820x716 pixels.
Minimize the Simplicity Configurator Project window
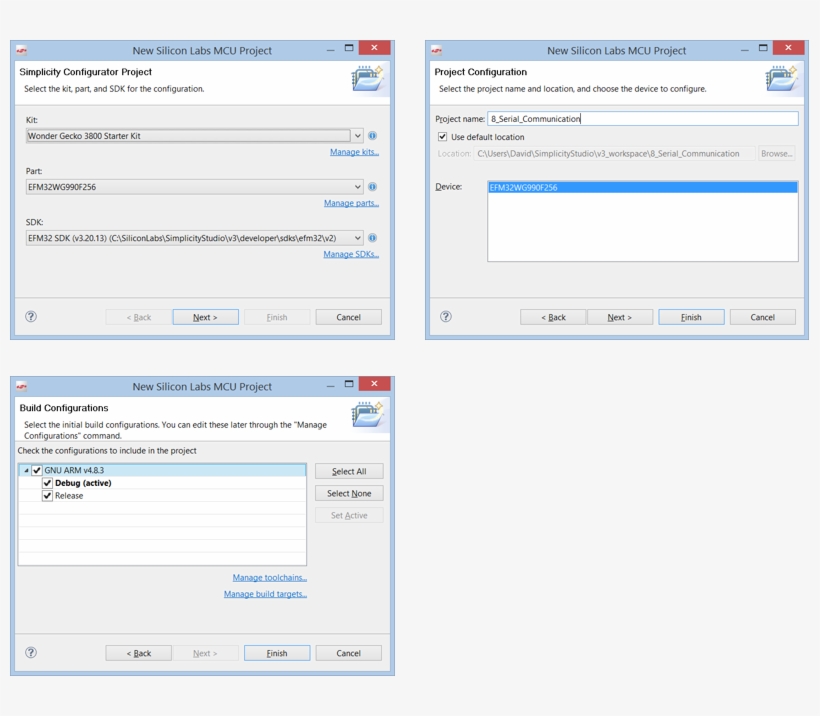click(x=331, y=50)
